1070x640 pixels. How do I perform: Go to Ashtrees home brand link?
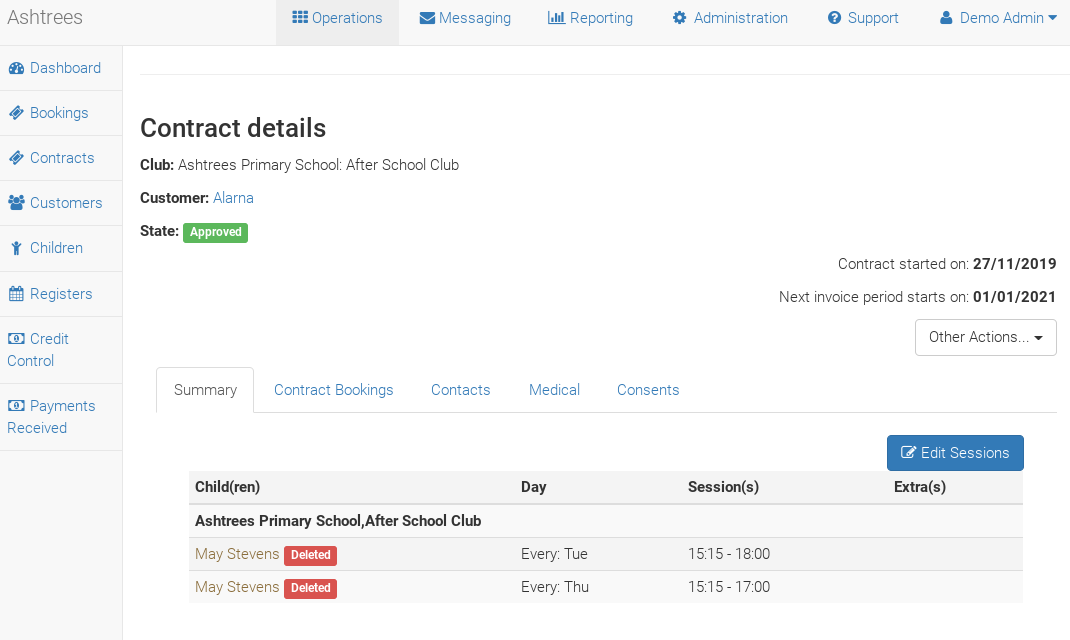(x=45, y=18)
